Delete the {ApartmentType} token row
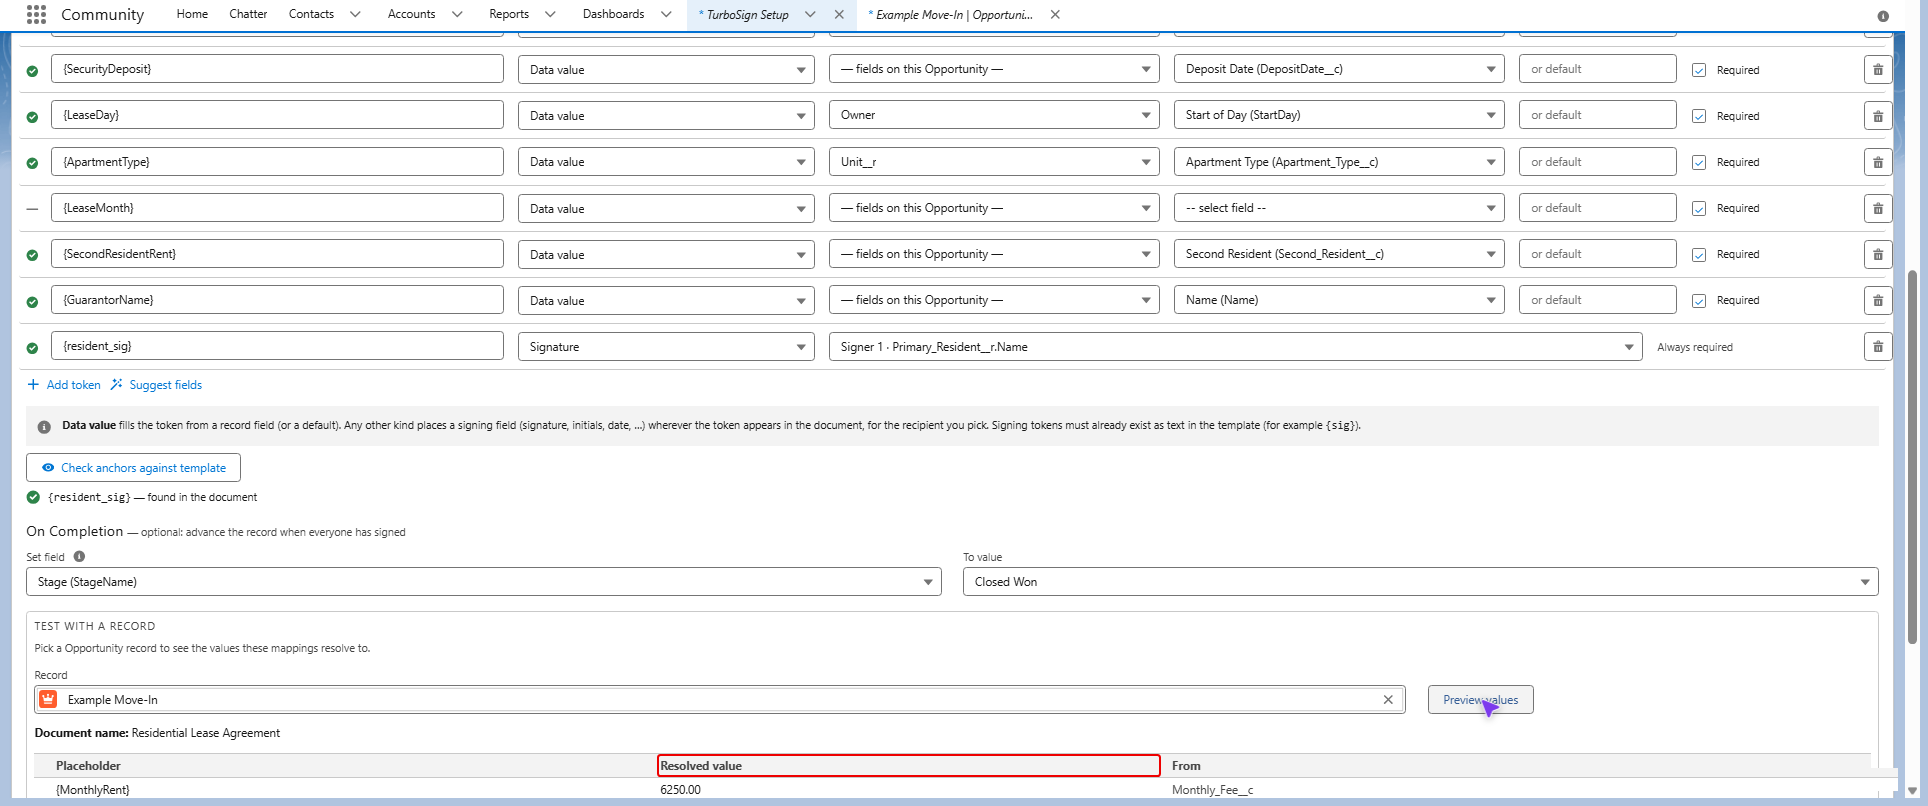 click(x=1878, y=162)
